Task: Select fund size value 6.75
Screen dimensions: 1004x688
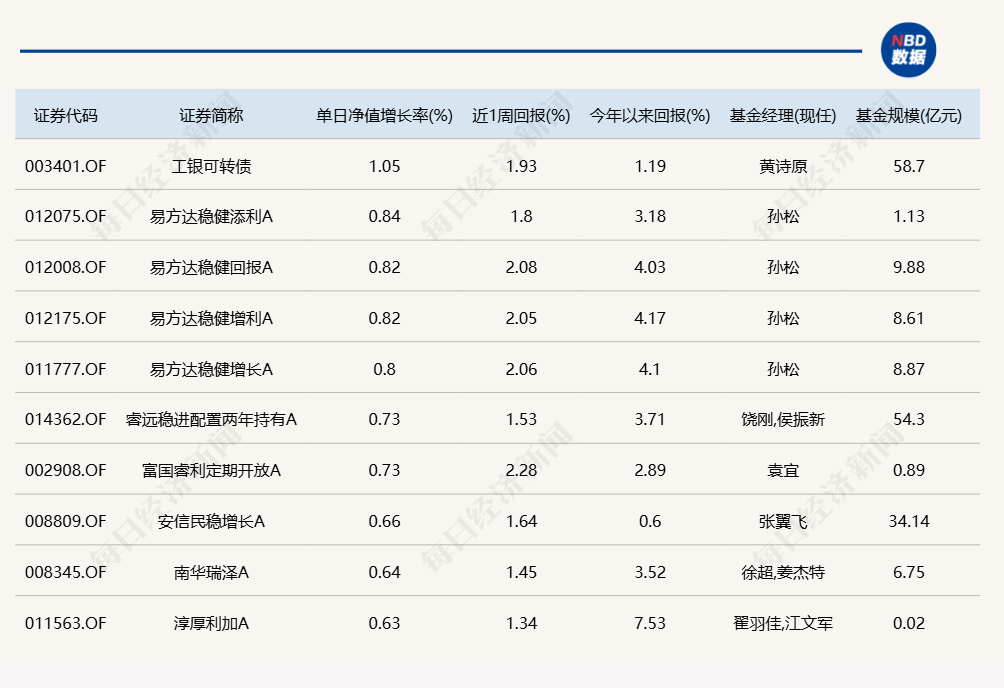Action: 909,572
